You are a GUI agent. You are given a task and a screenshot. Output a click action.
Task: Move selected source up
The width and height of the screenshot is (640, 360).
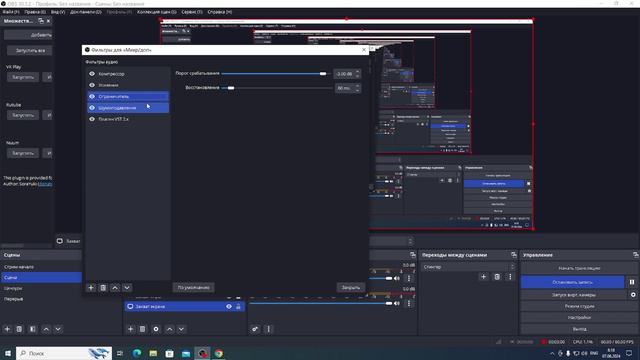click(169, 329)
